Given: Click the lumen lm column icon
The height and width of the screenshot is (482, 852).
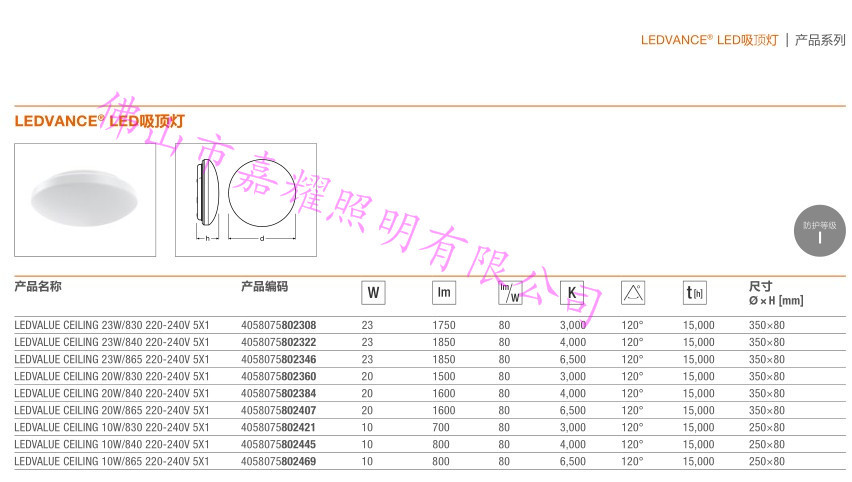Looking at the screenshot, I should tap(444, 293).
